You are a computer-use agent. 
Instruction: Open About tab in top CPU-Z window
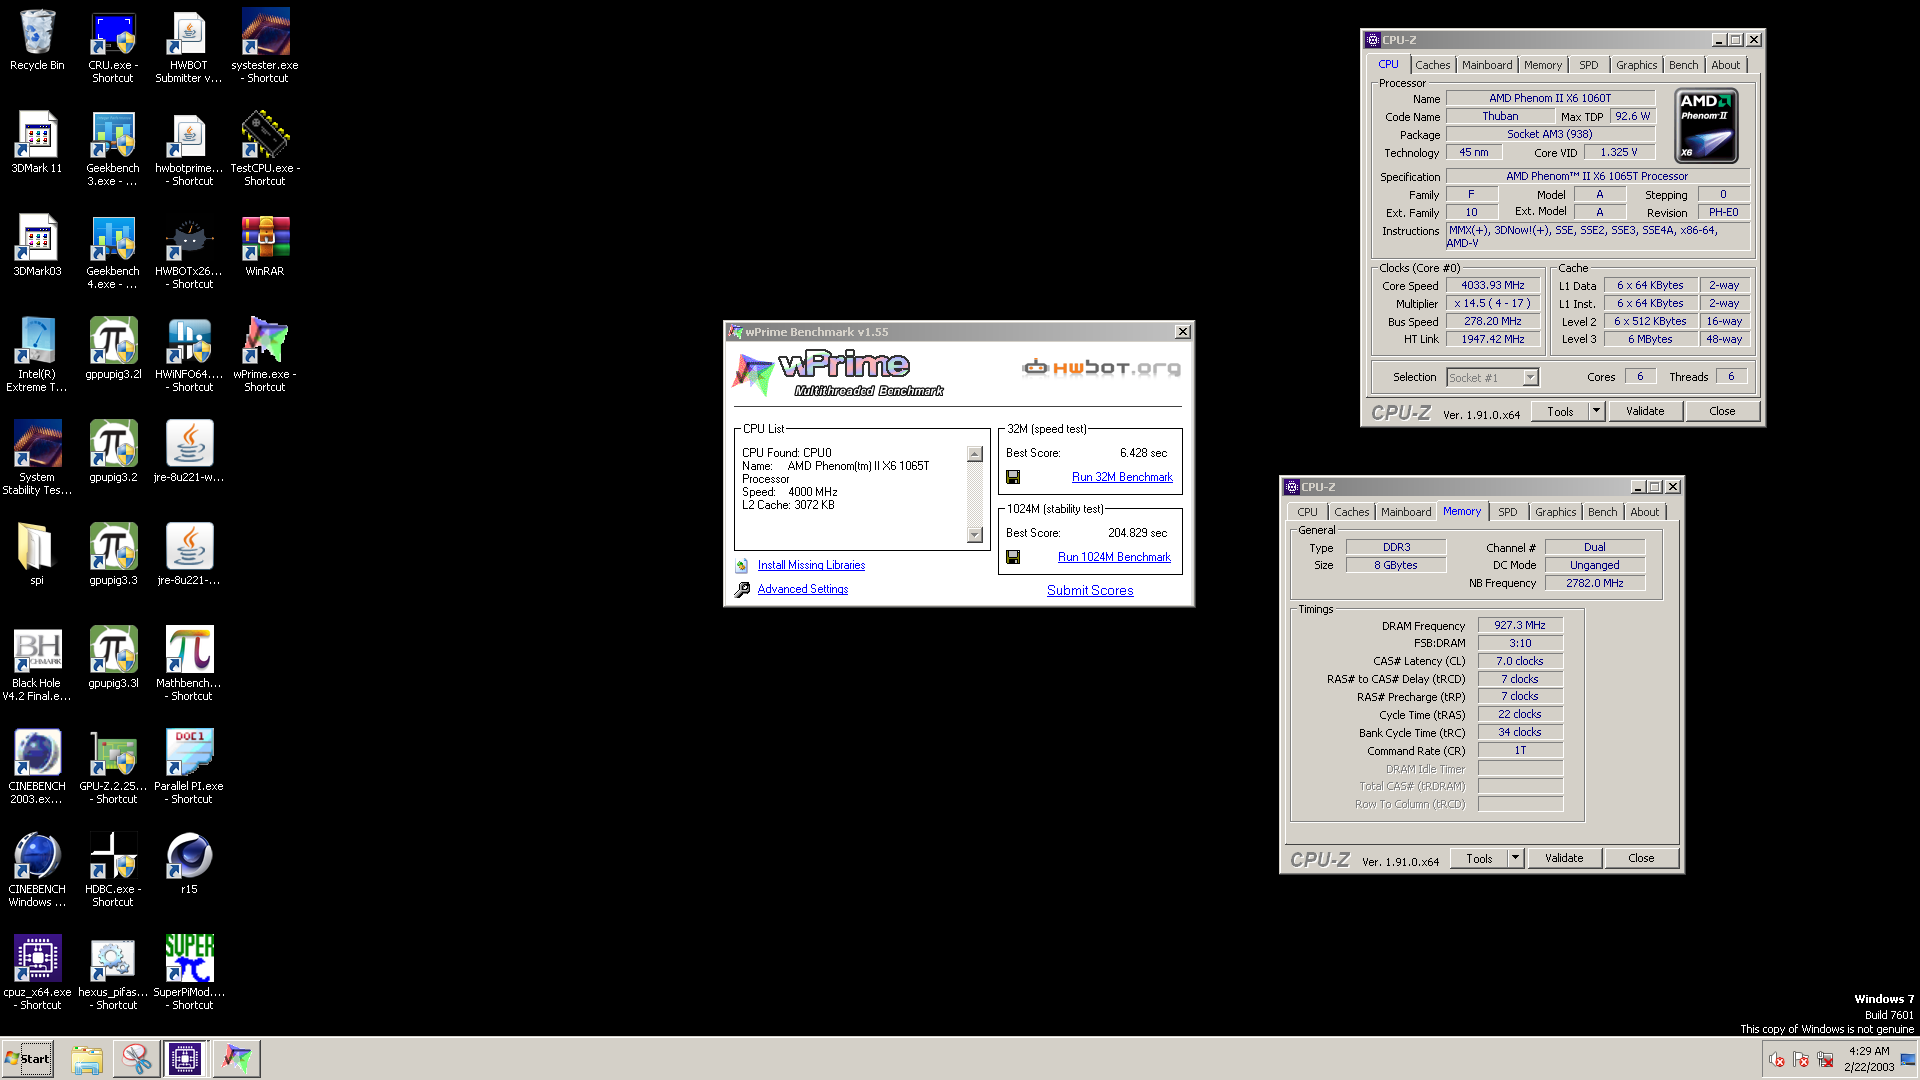tap(1725, 65)
